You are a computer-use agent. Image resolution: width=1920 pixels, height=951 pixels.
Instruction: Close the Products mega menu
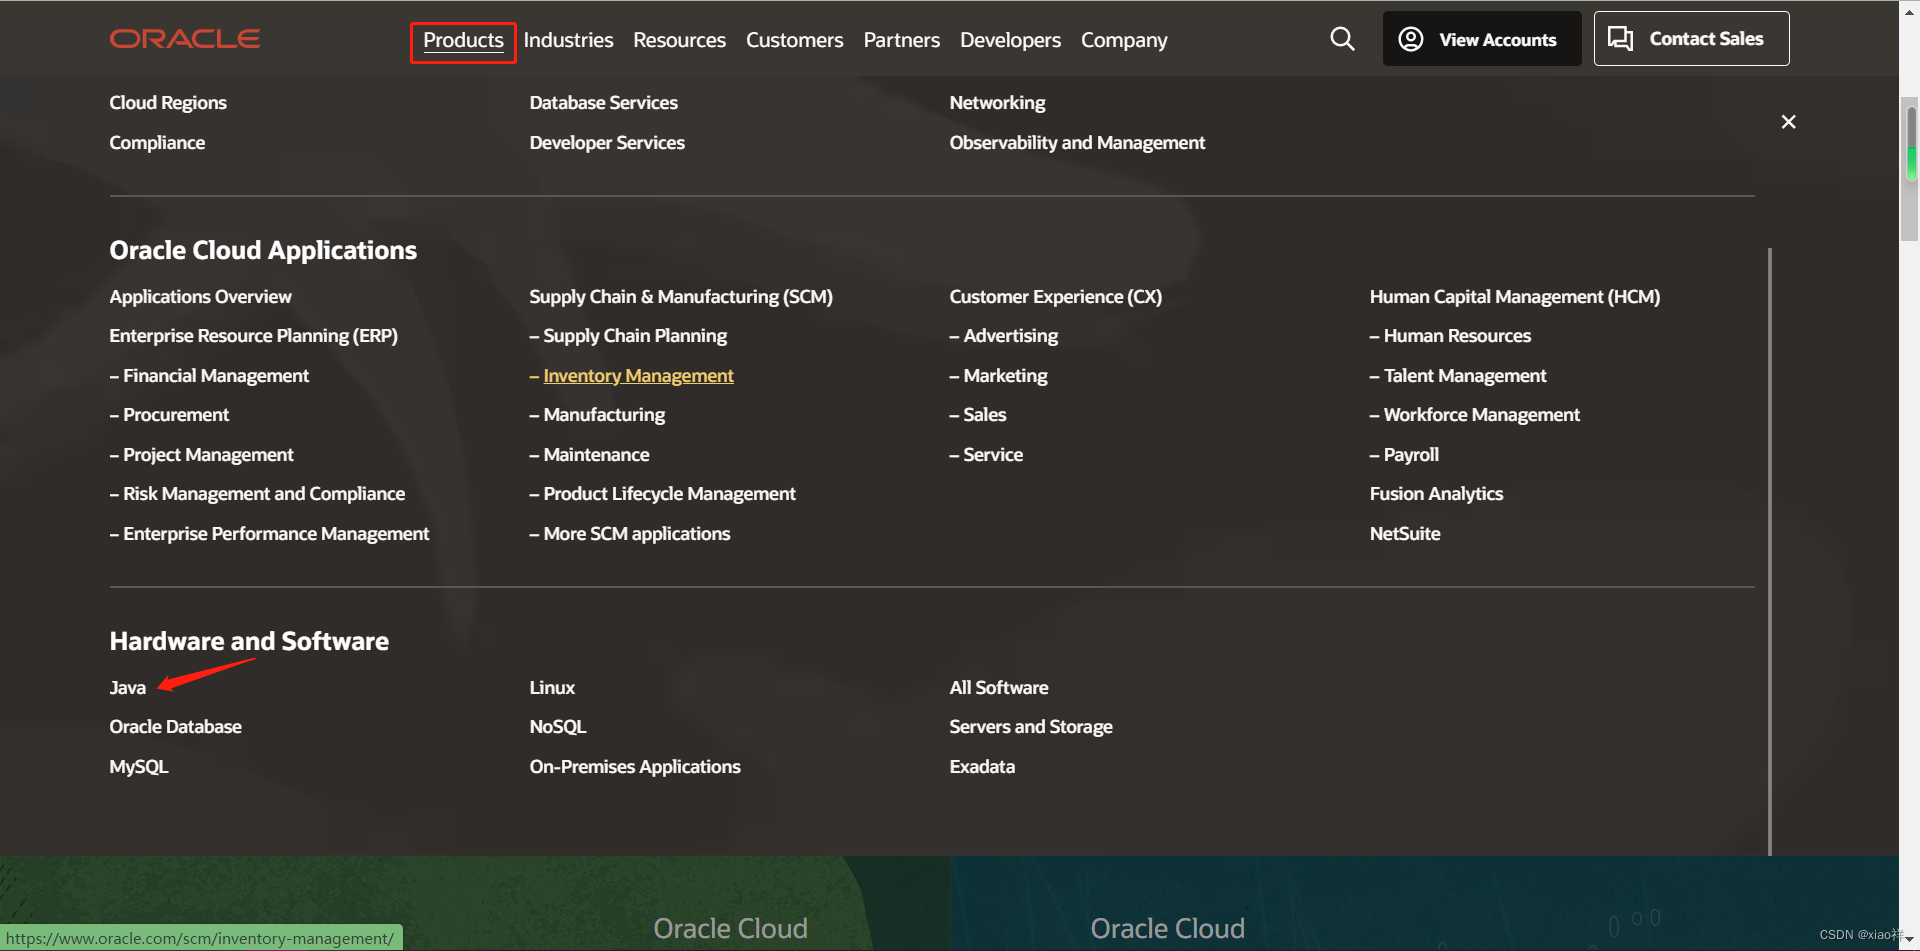click(x=1788, y=122)
